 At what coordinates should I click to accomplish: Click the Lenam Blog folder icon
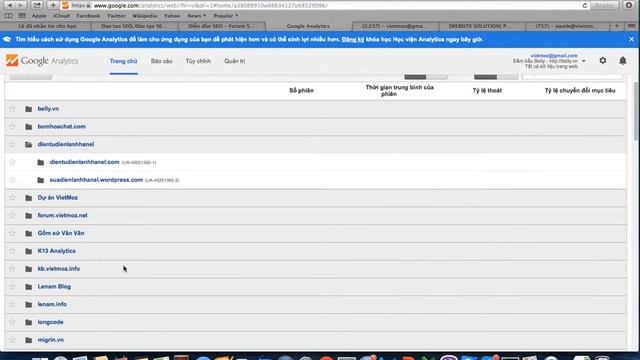(29, 287)
